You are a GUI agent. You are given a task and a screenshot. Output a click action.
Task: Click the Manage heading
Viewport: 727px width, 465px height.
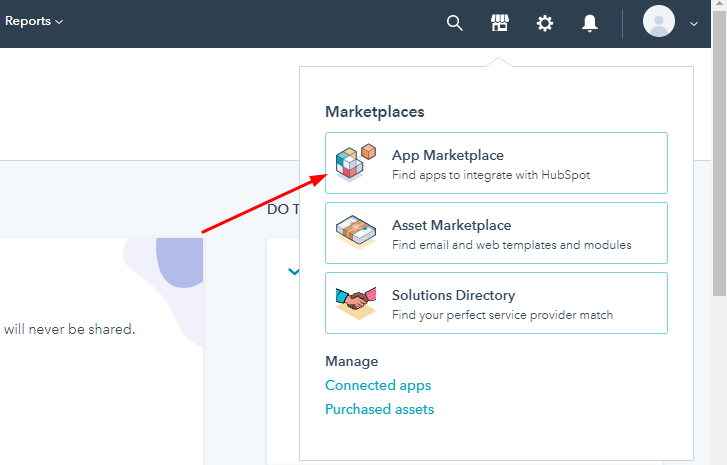(351, 361)
